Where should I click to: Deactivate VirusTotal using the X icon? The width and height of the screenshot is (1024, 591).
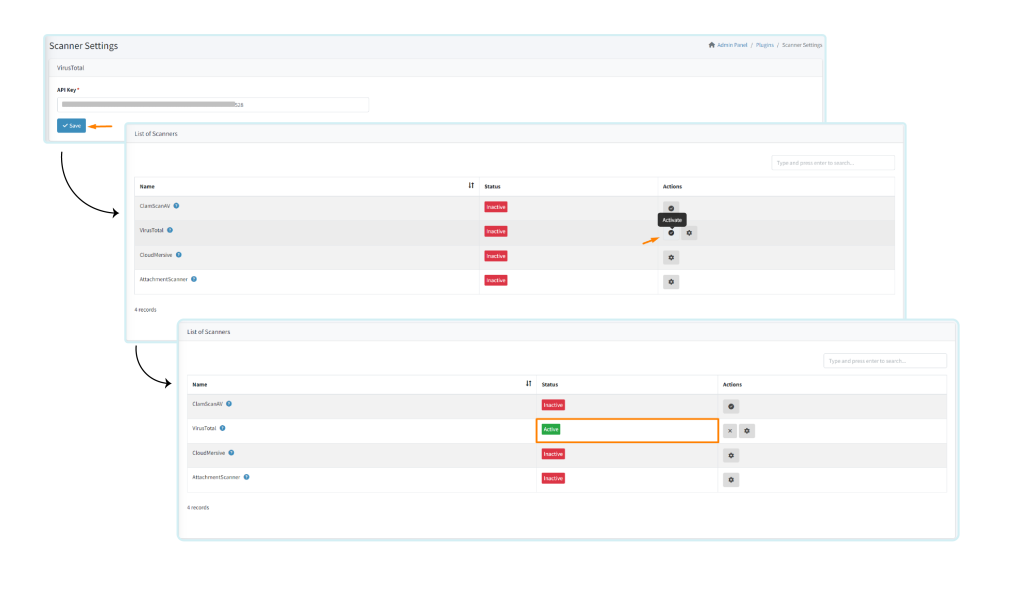pos(730,431)
